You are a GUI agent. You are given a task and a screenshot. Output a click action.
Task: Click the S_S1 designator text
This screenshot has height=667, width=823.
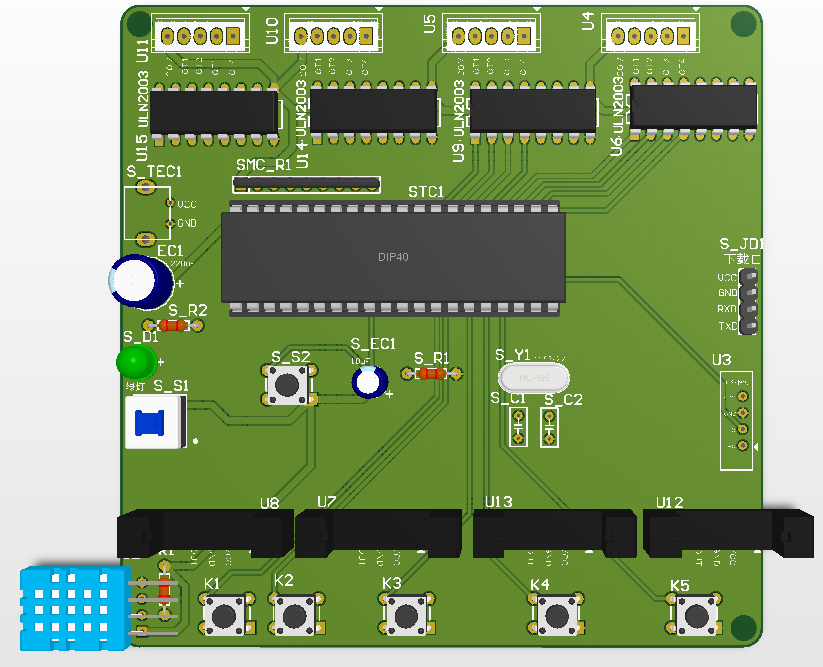coord(171,386)
